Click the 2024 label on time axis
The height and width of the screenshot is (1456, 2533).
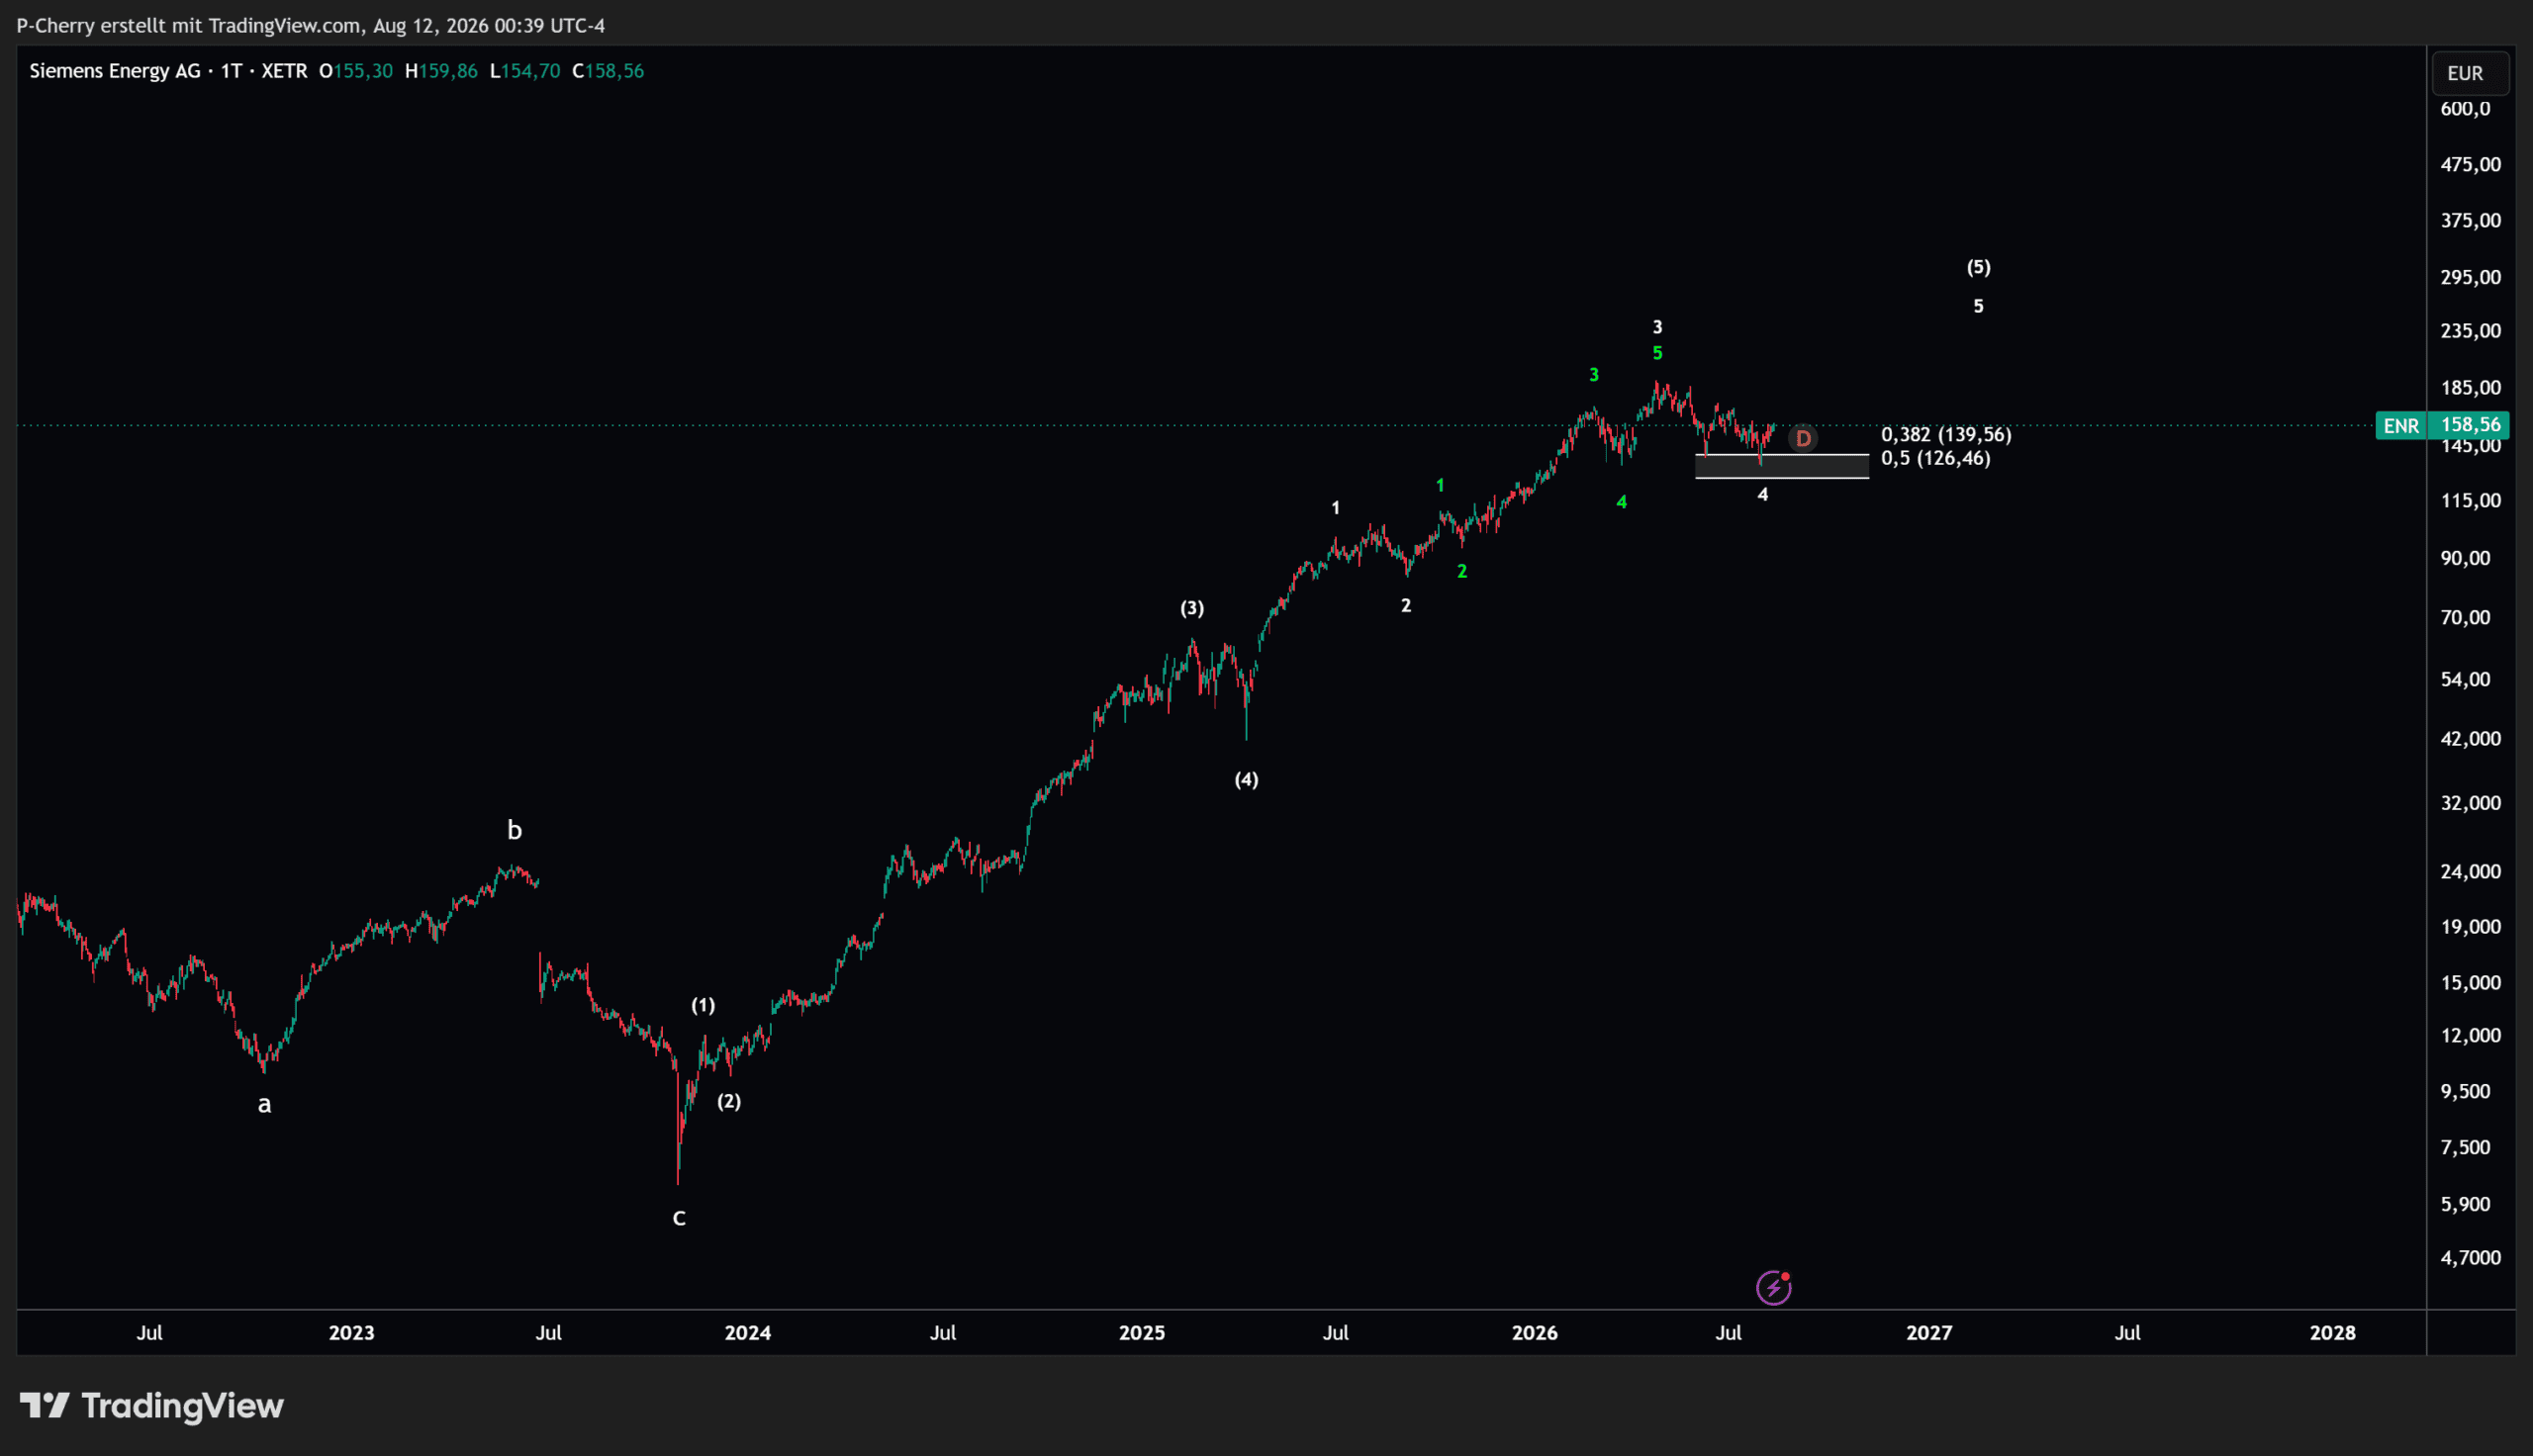coord(748,1333)
